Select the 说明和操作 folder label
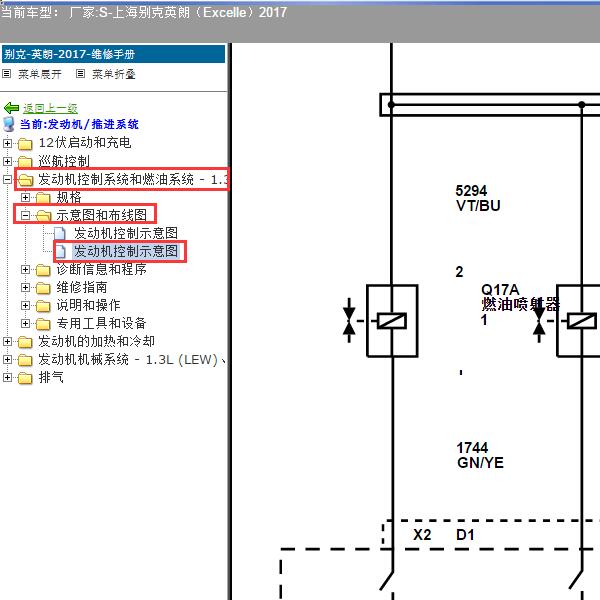 [88, 305]
